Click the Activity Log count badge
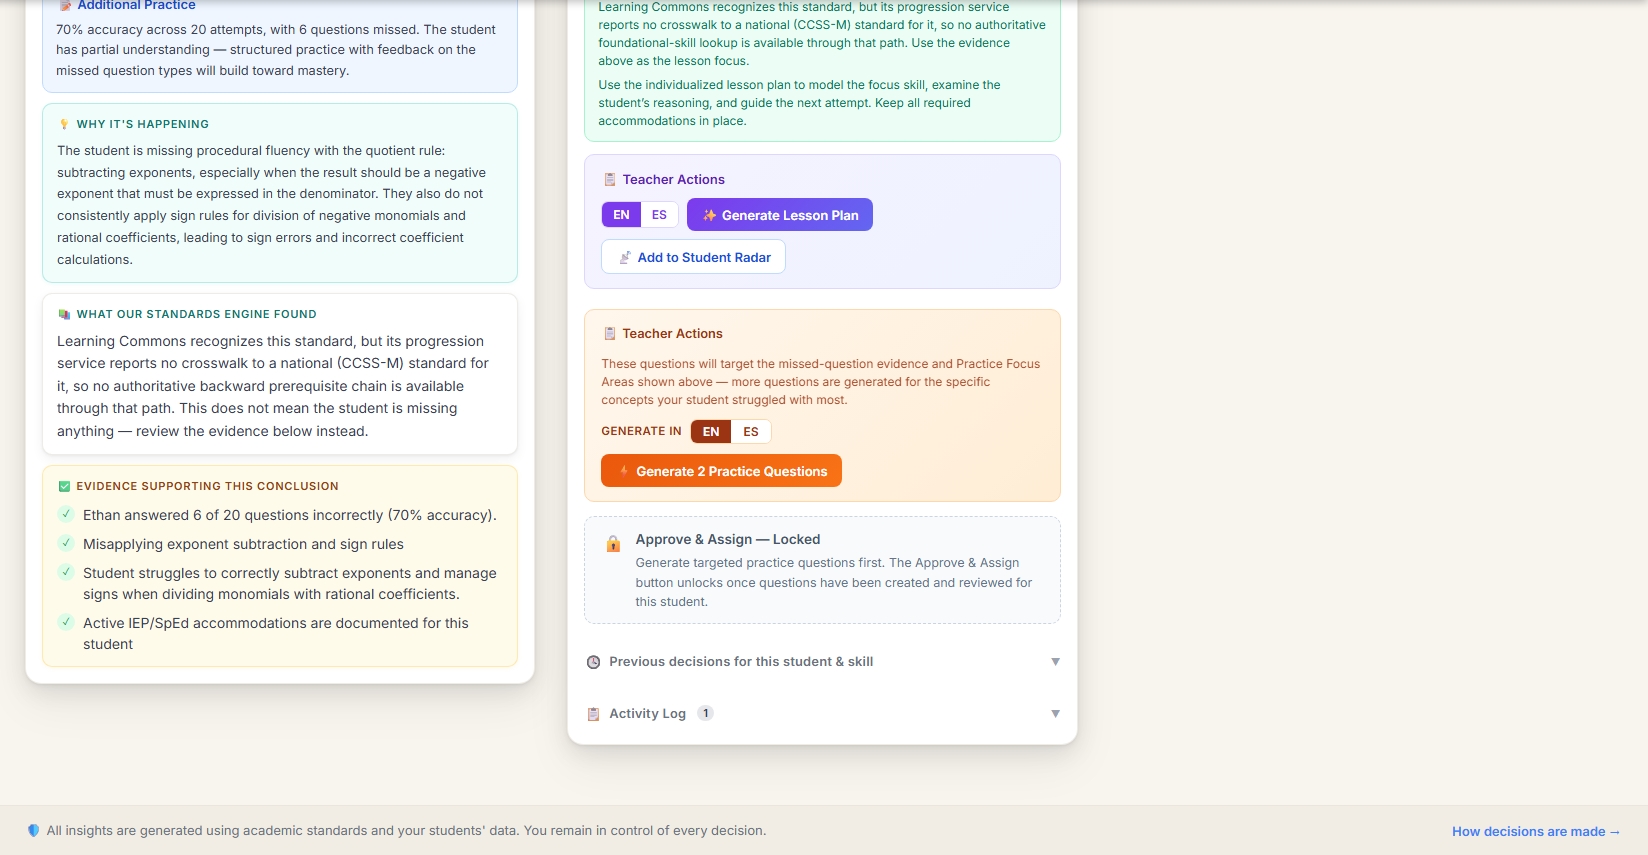Image resolution: width=1648 pixels, height=855 pixels. [705, 714]
